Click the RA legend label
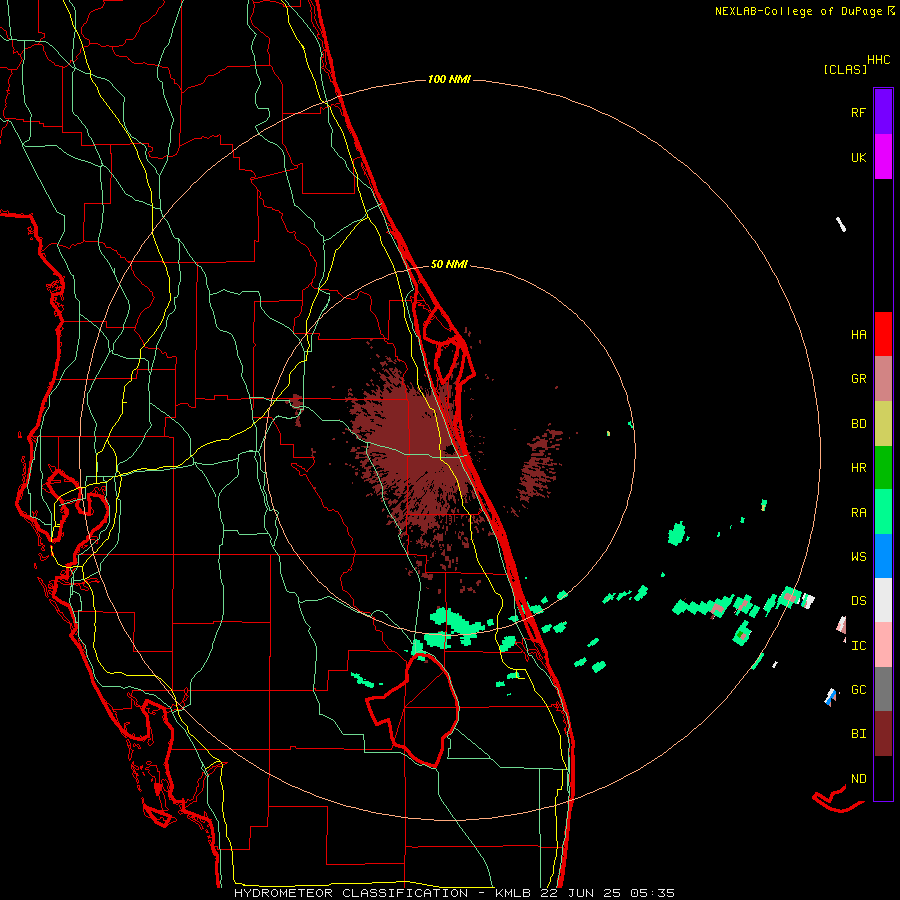The width and height of the screenshot is (900, 900). click(858, 513)
